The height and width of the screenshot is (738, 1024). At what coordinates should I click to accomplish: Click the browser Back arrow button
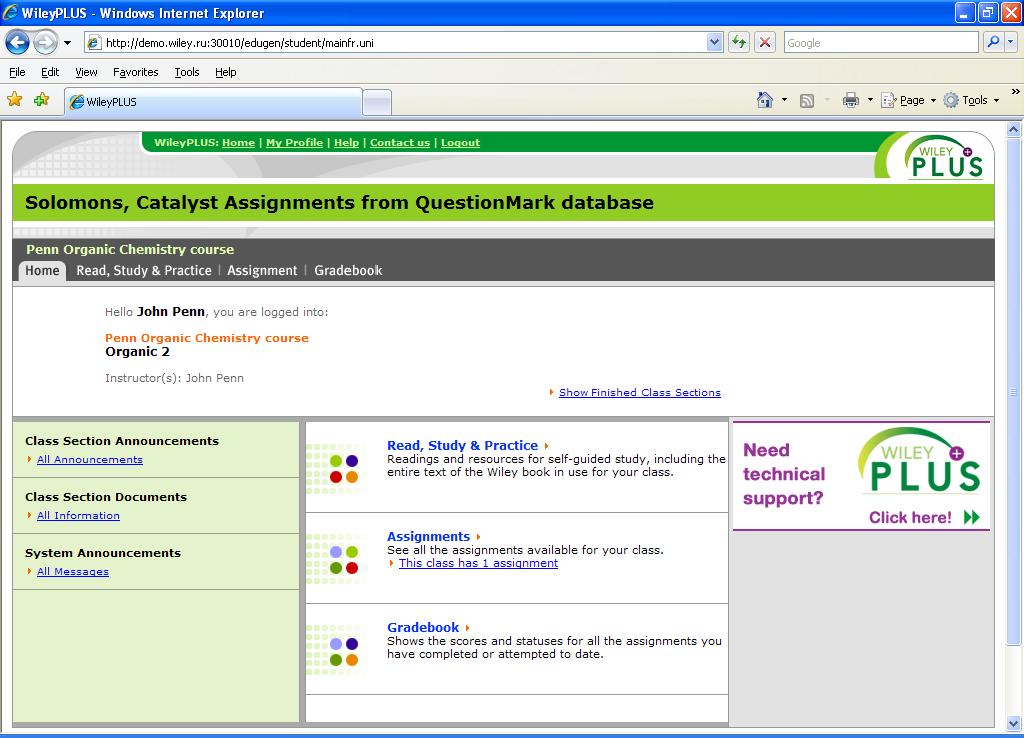coord(18,43)
